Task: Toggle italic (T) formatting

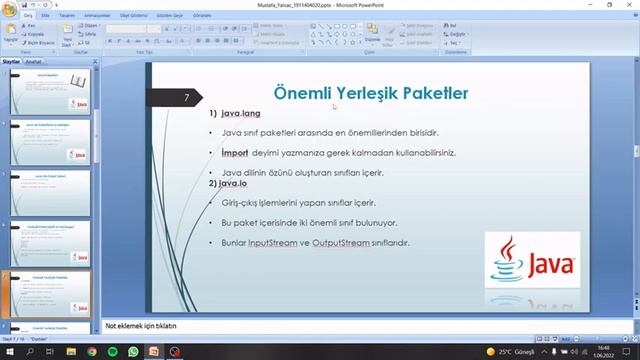Action: pos(119,41)
